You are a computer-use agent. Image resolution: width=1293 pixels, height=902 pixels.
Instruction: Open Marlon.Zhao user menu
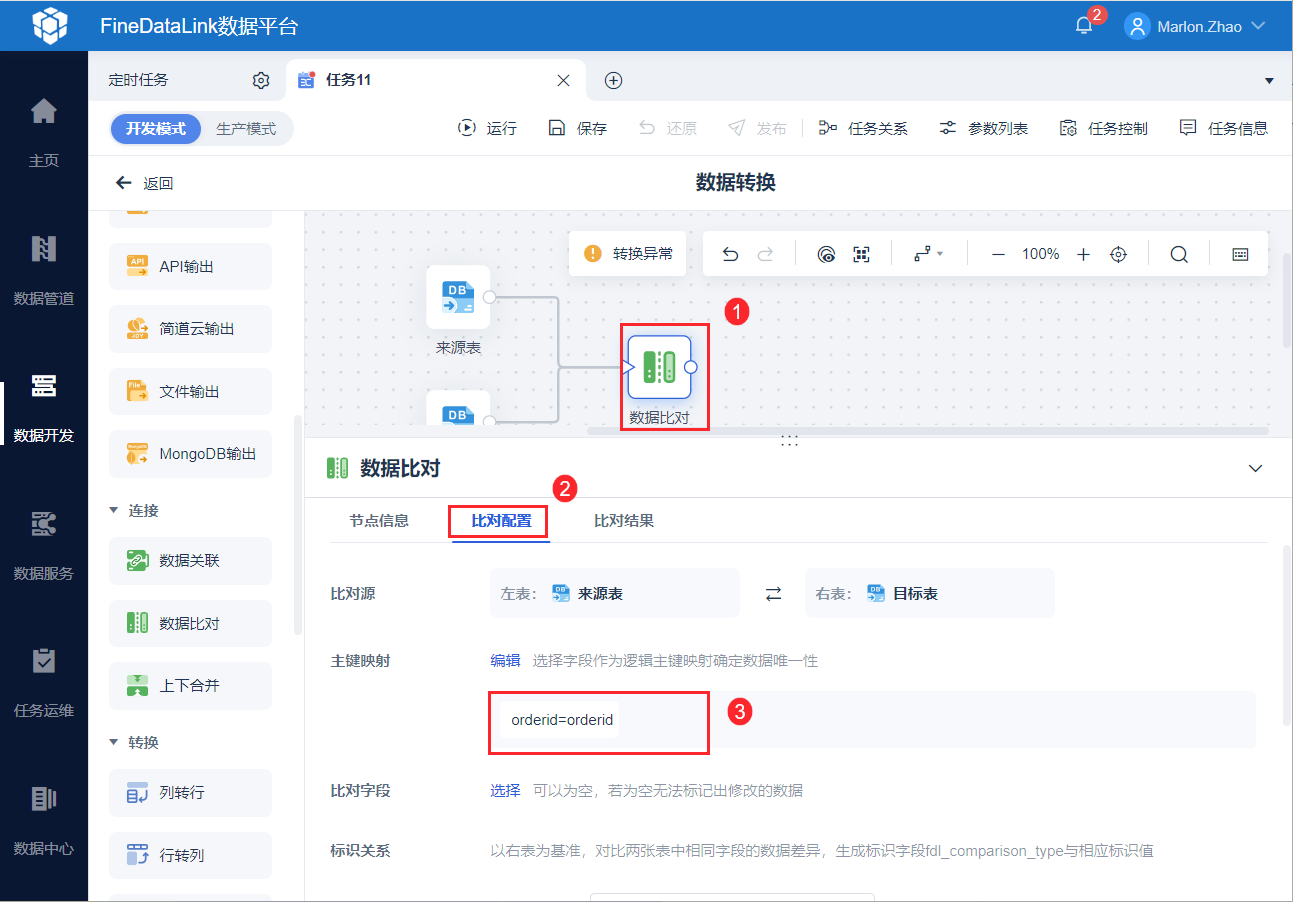[x=1196, y=26]
